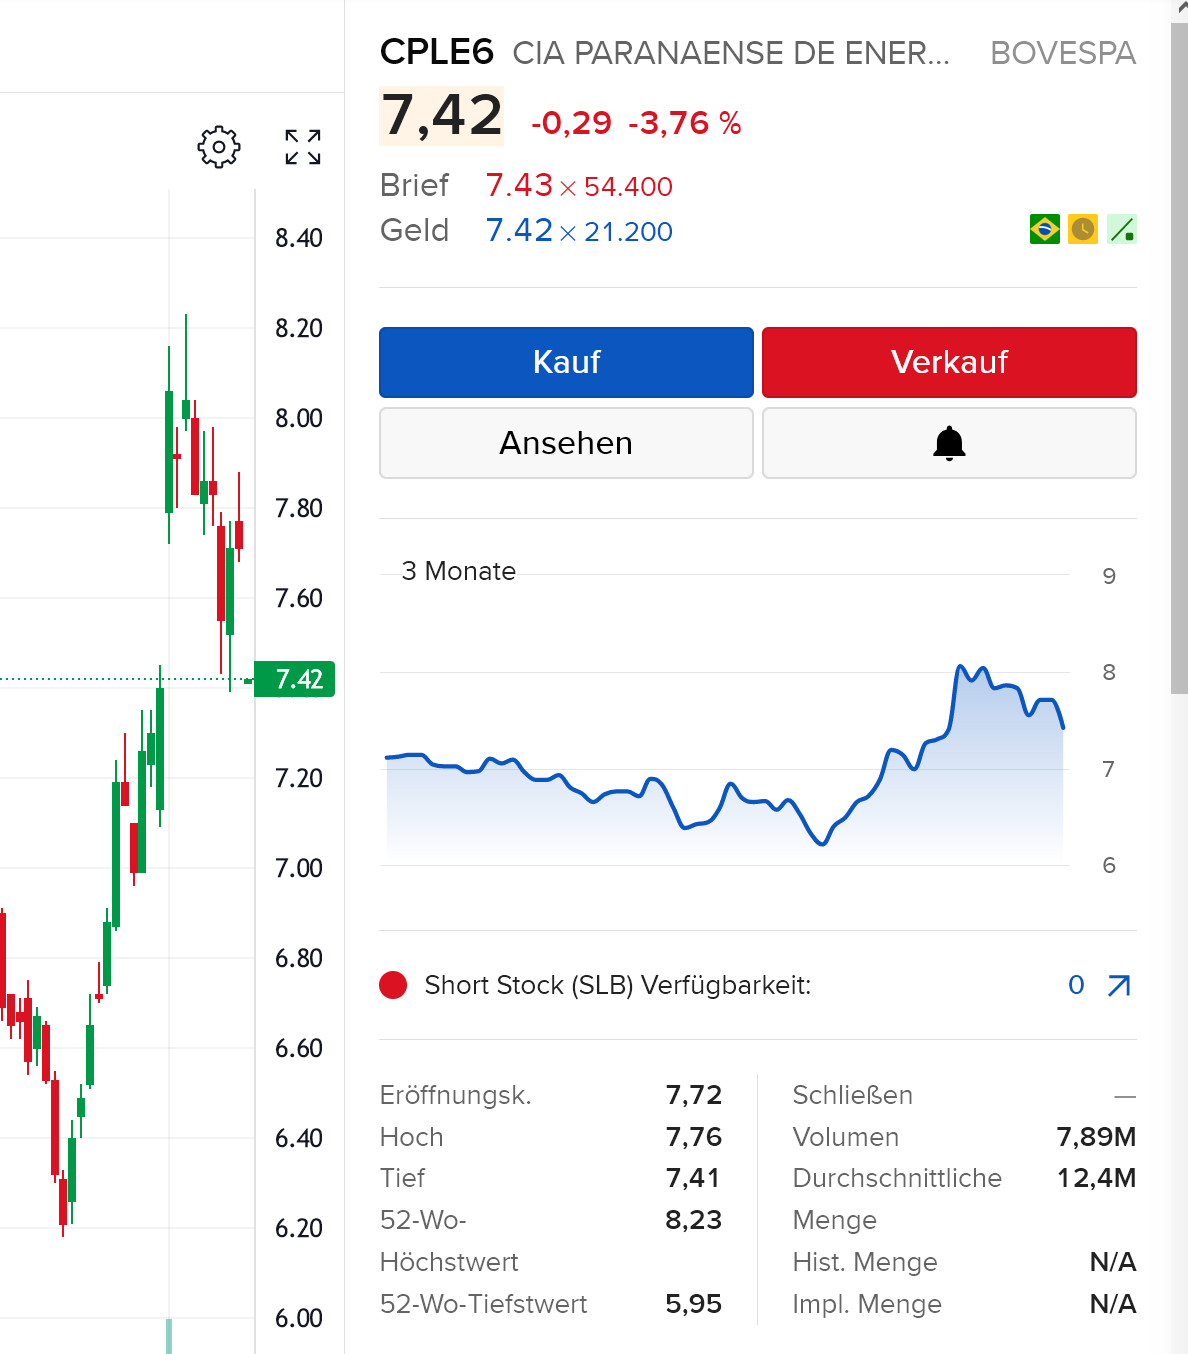The image size is (1188, 1354).
Task: Click the 52-Wo-Höchstwert value 8,23
Action: coord(694,1220)
